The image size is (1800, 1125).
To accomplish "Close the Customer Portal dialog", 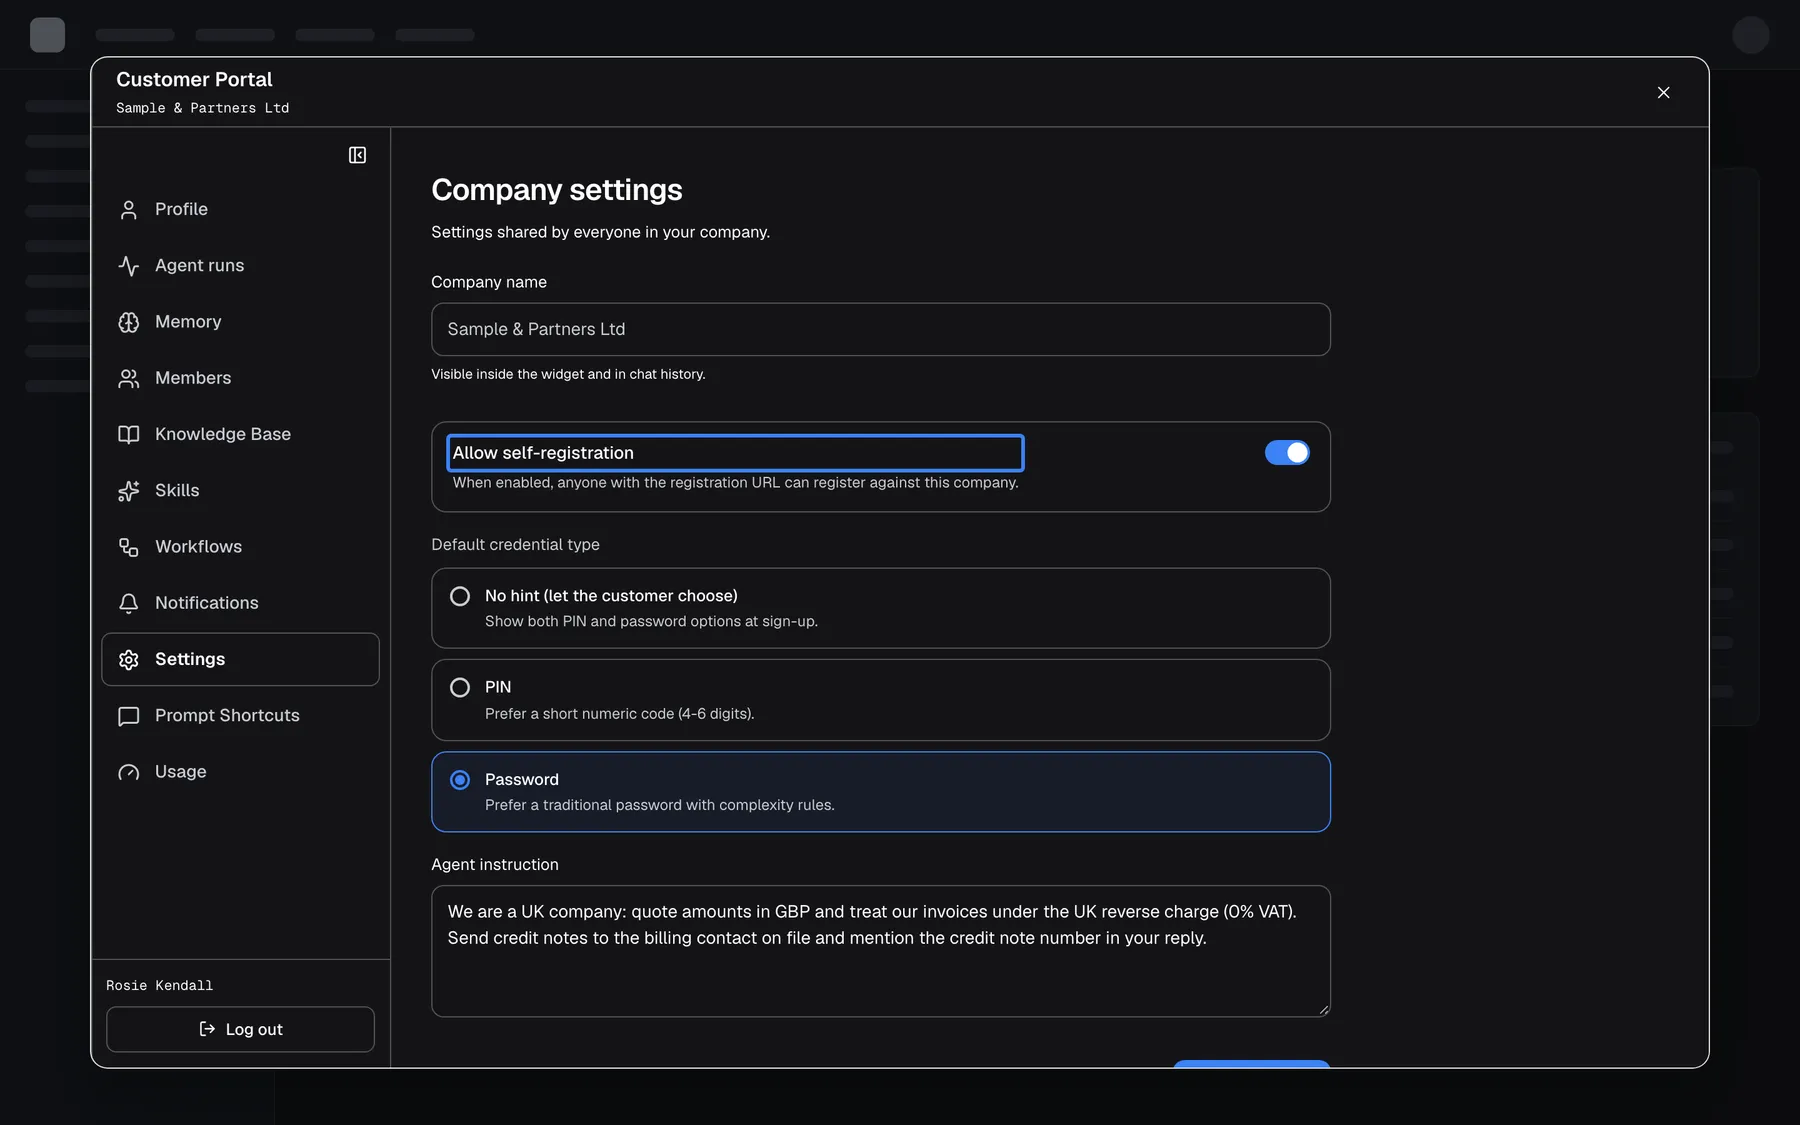I will 1663,92.
